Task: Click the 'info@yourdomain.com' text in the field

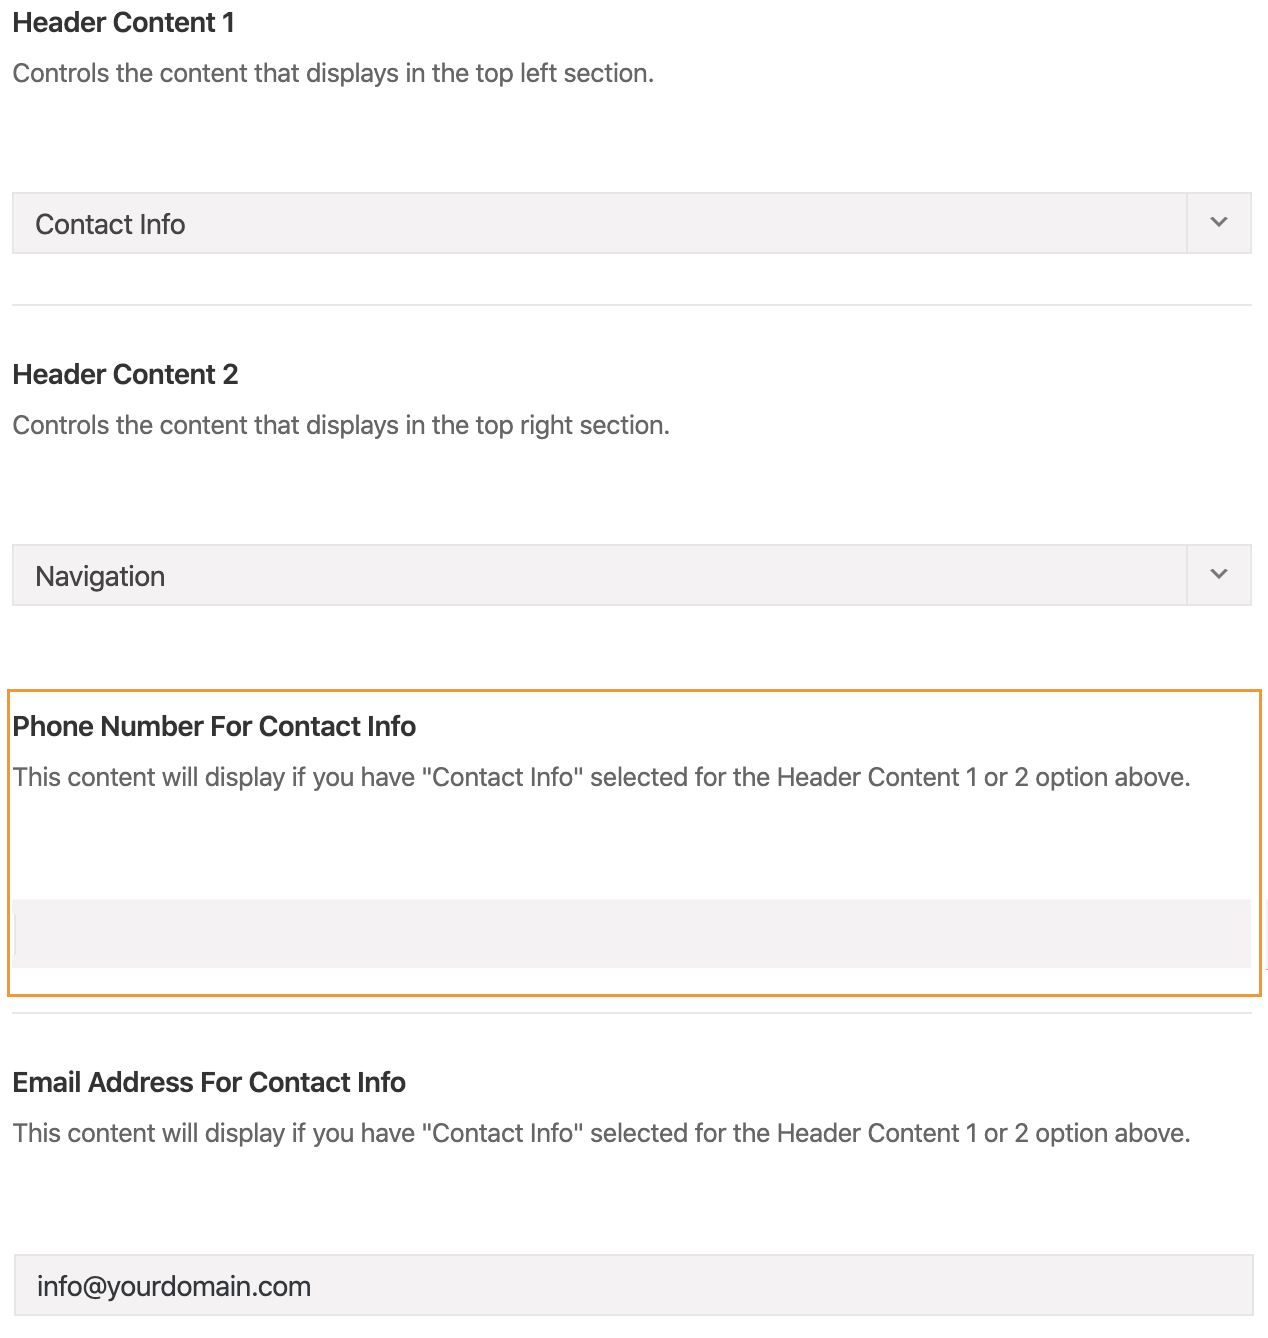Action: point(174,1286)
